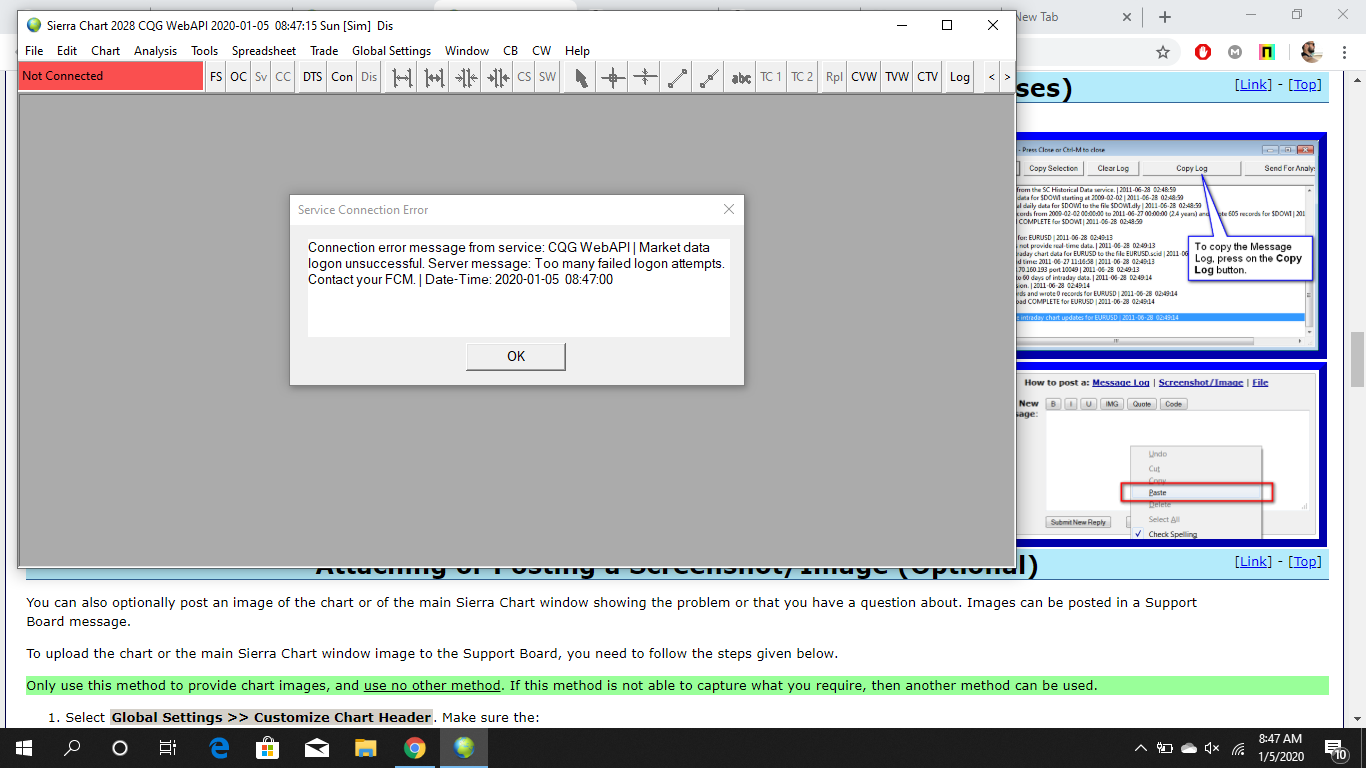This screenshot has height=768, width=1366.
Task: Click the gray M extension icon
Action: pos(1235,52)
